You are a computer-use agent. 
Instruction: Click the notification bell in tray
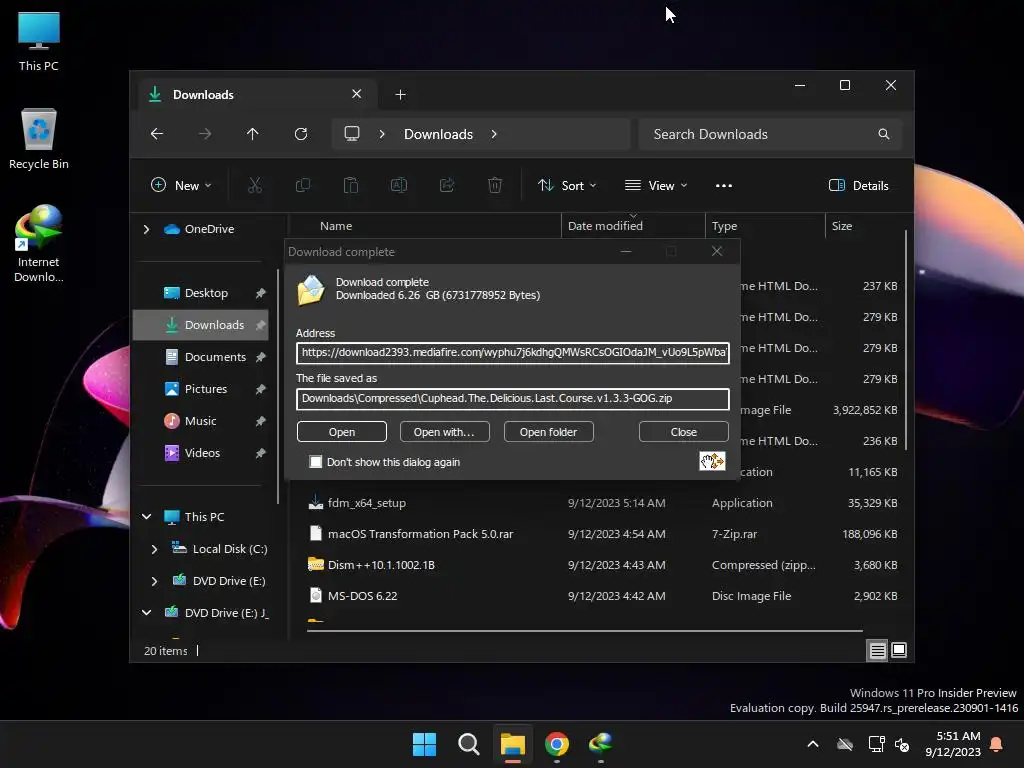[997, 744]
